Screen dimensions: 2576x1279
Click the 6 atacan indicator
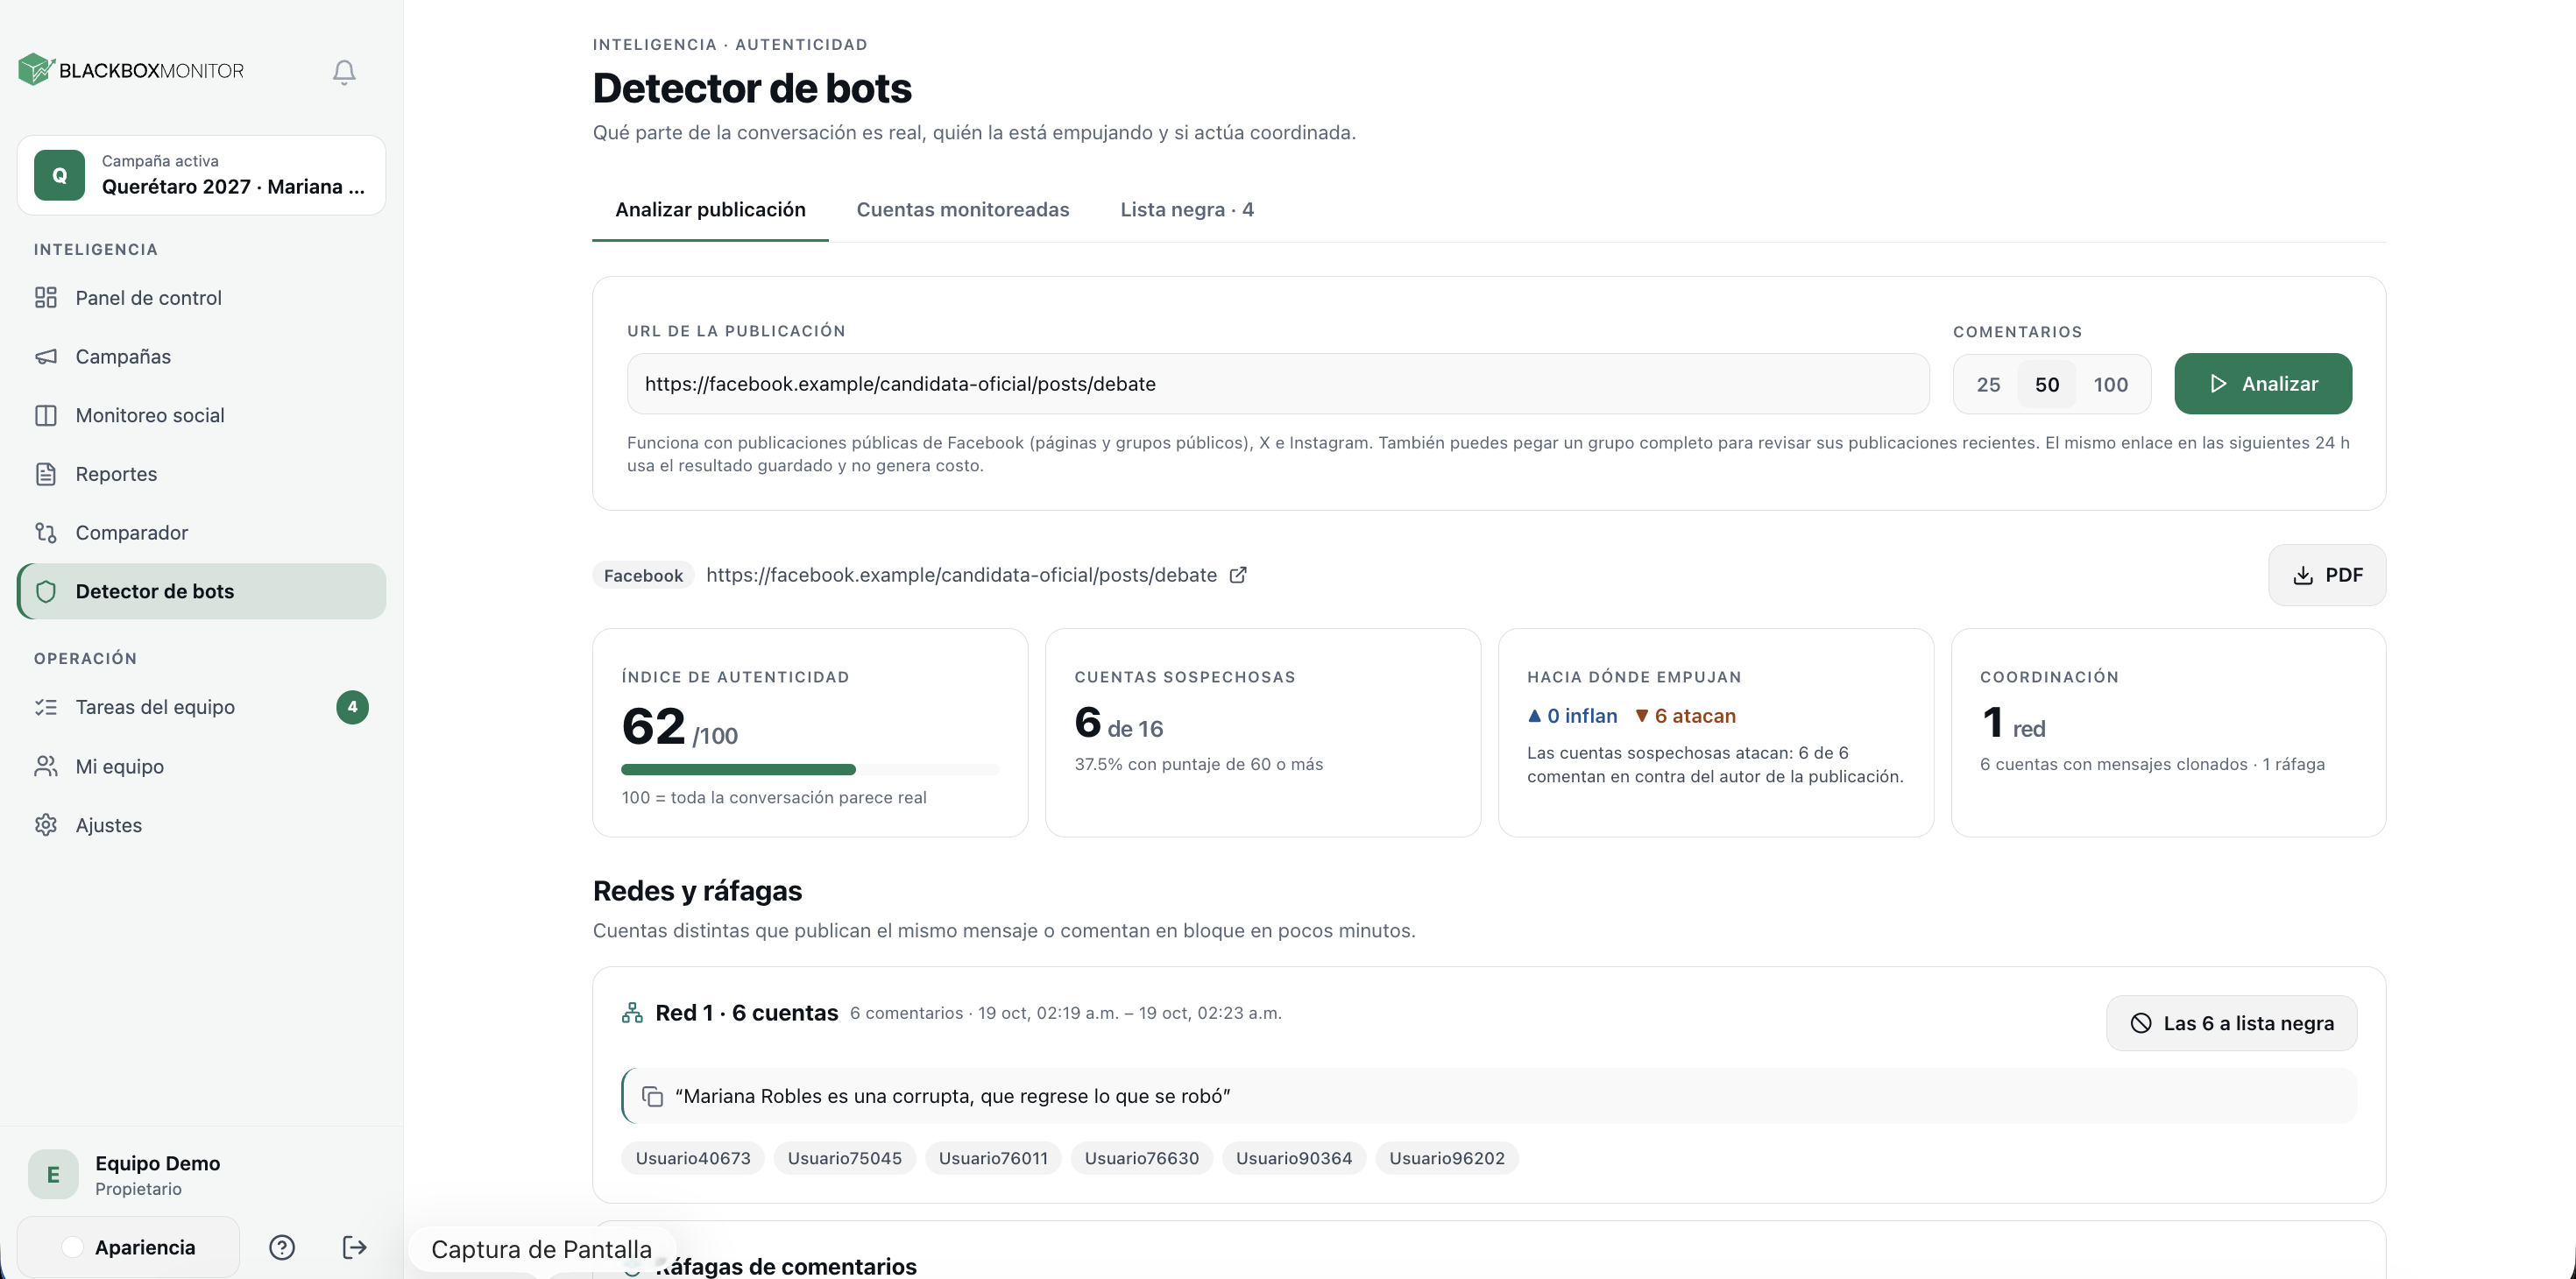(1685, 716)
